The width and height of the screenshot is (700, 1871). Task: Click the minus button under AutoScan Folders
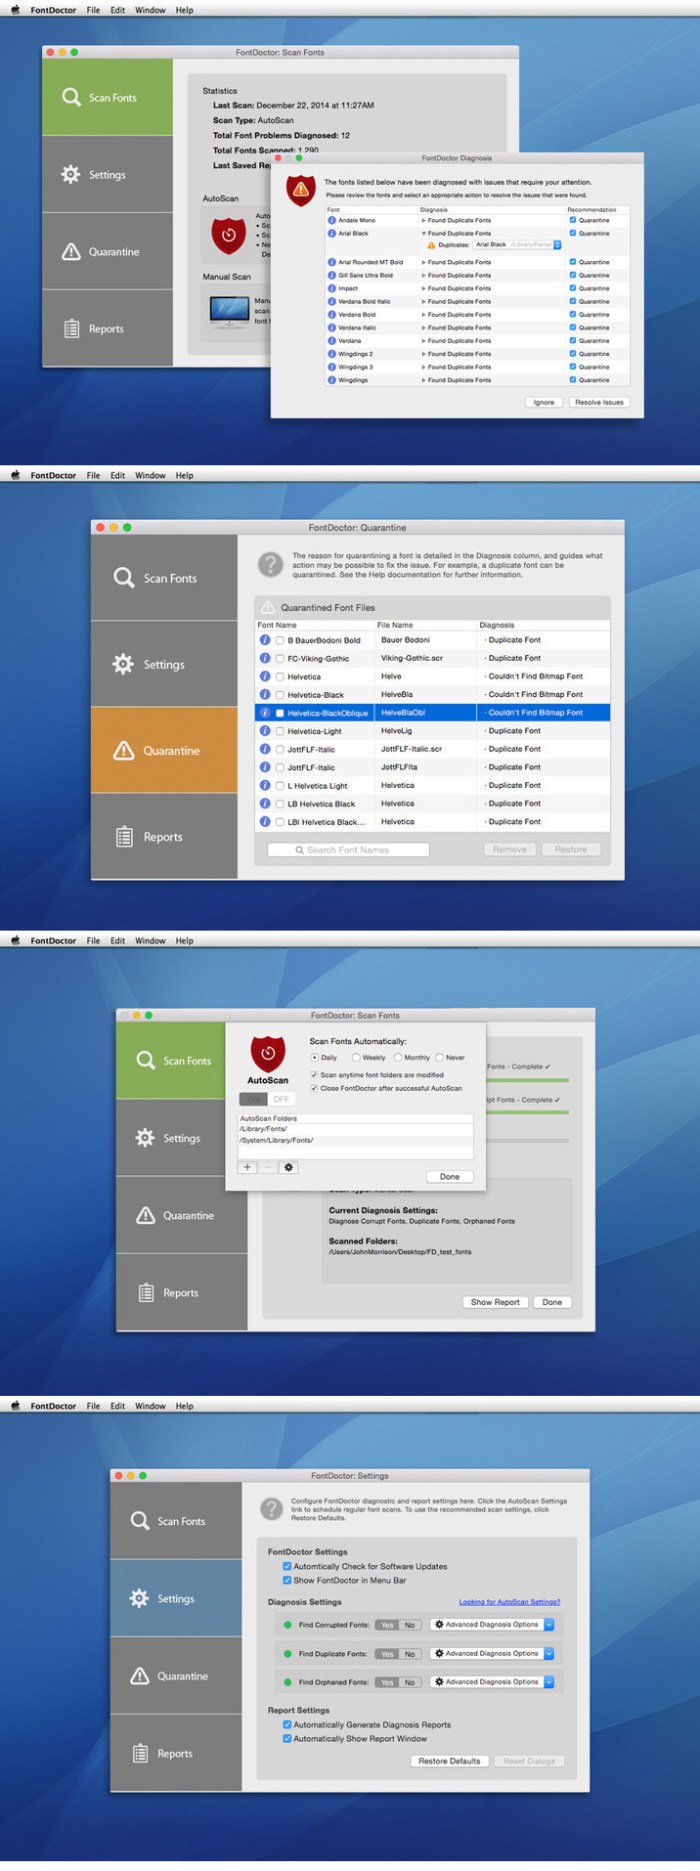coord(268,1167)
